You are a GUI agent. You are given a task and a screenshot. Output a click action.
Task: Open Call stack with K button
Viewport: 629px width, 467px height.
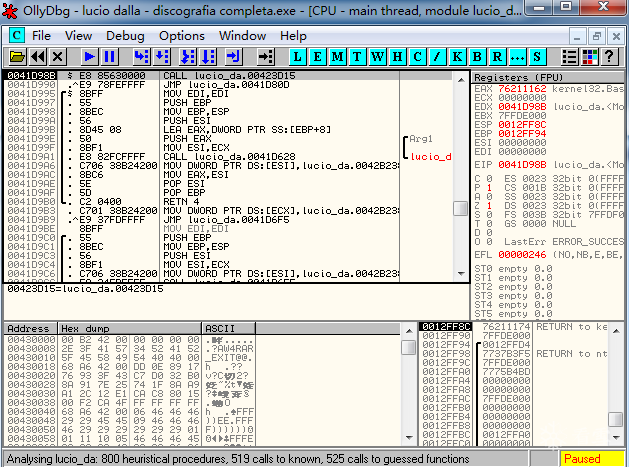[457, 57]
